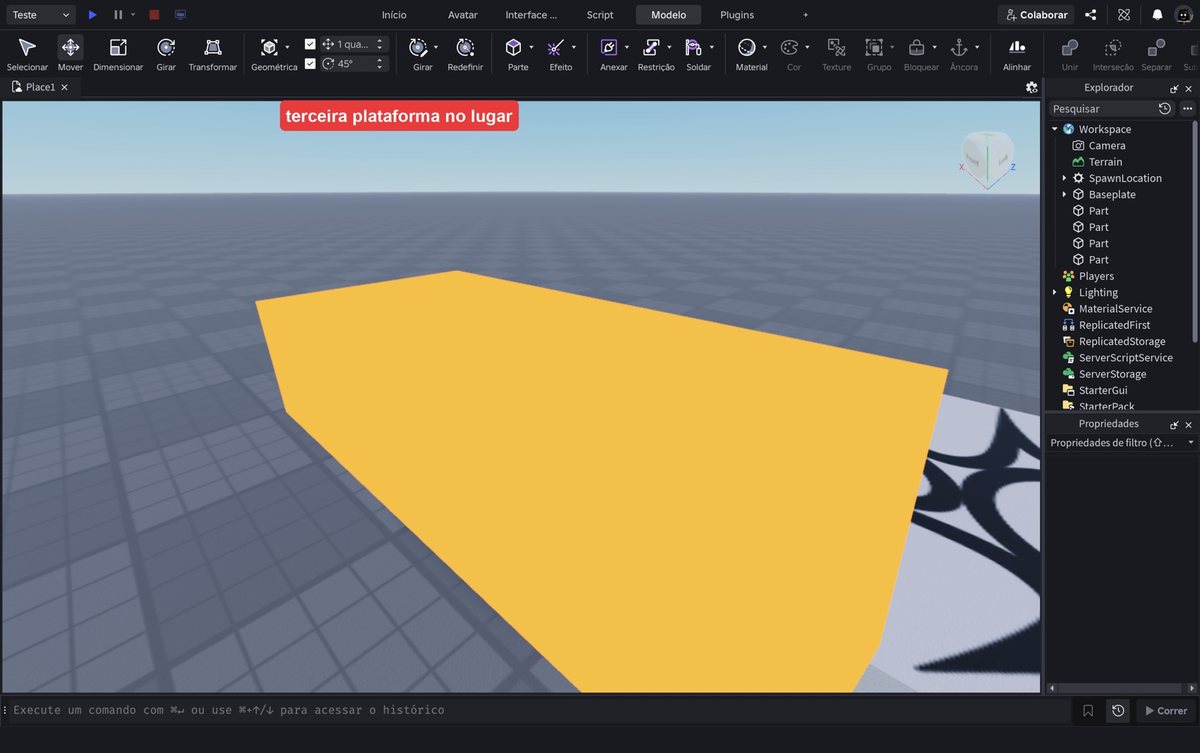Open the Assistant icon next to share

click(1124, 15)
